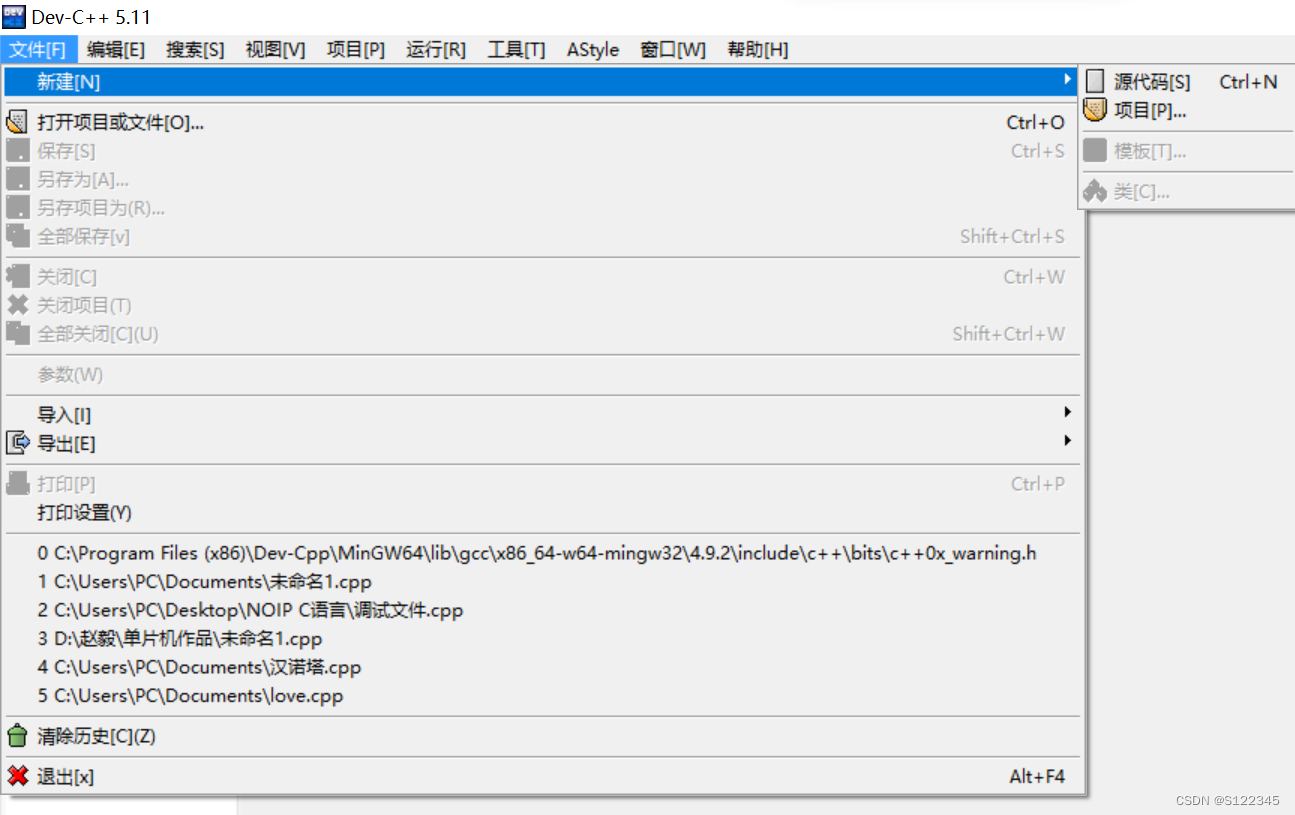Screen dimensions: 1295x815
Task: Select 导入[I] menu entry
Action: pyautogui.click(x=541, y=415)
